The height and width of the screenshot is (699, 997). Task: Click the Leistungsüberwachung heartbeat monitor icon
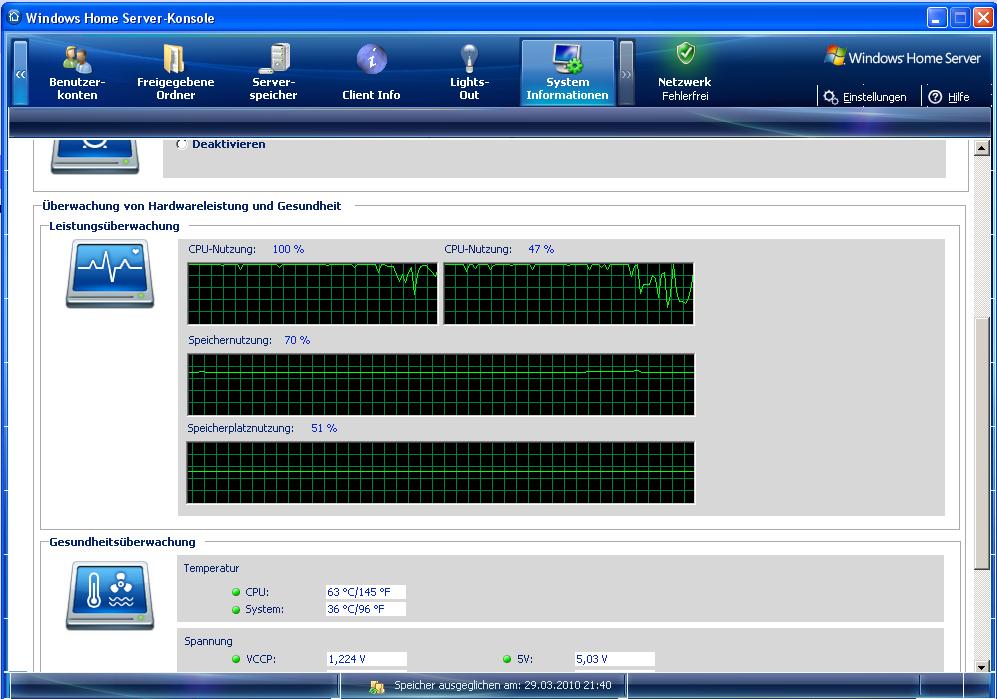click(x=110, y=273)
